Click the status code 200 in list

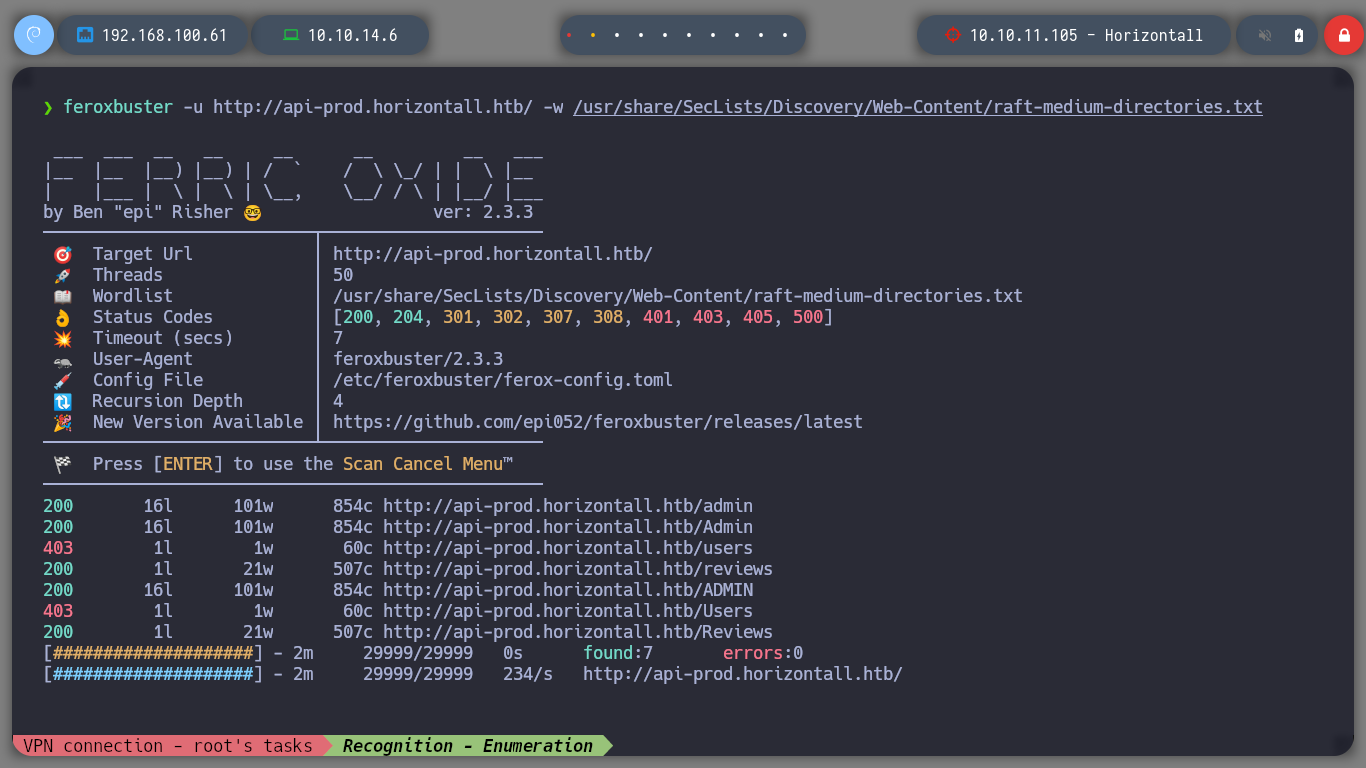click(358, 317)
